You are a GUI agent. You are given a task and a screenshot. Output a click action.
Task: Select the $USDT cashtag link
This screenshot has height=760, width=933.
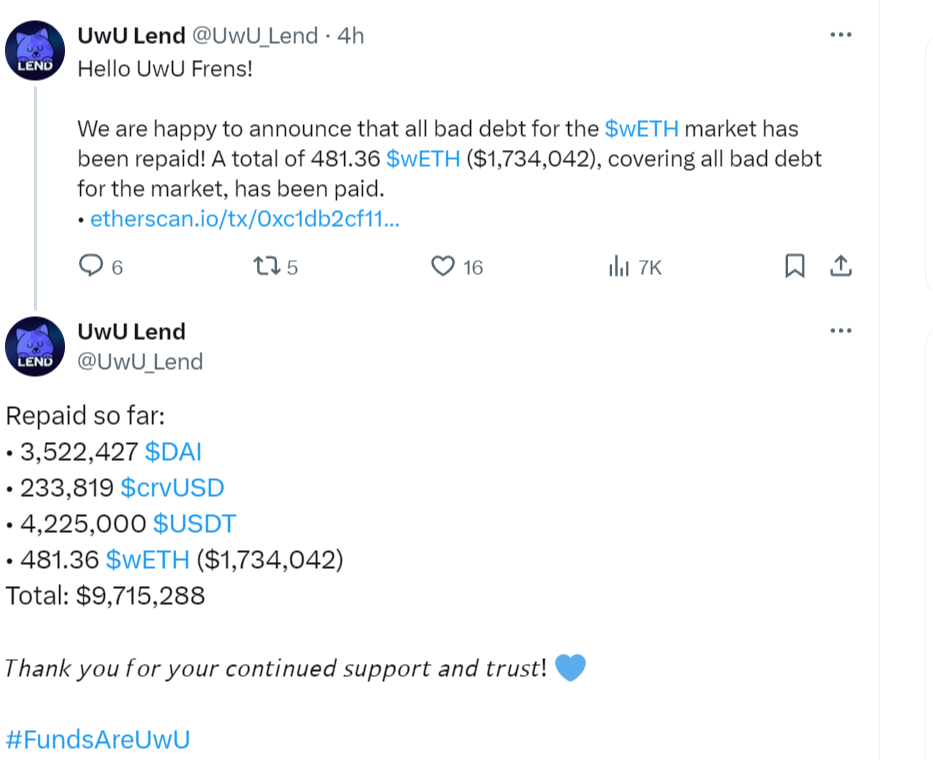tap(195, 524)
